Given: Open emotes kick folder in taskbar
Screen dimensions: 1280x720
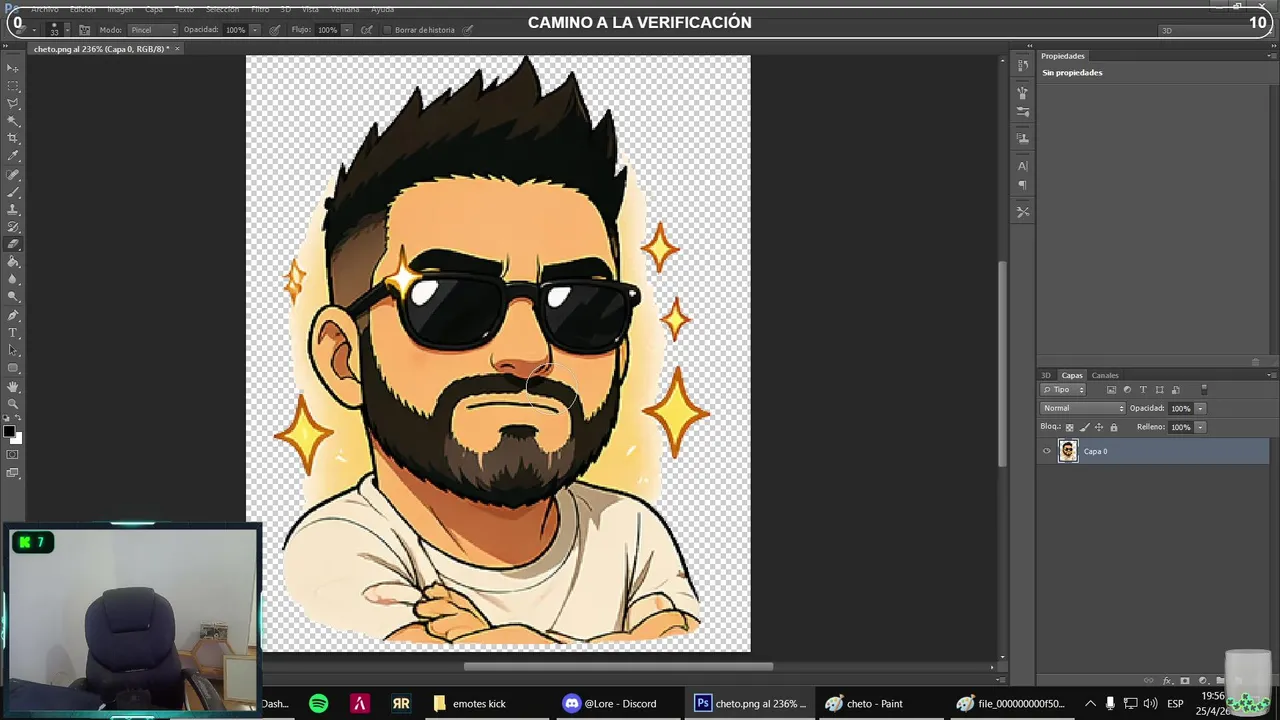Looking at the screenshot, I should [x=469, y=703].
